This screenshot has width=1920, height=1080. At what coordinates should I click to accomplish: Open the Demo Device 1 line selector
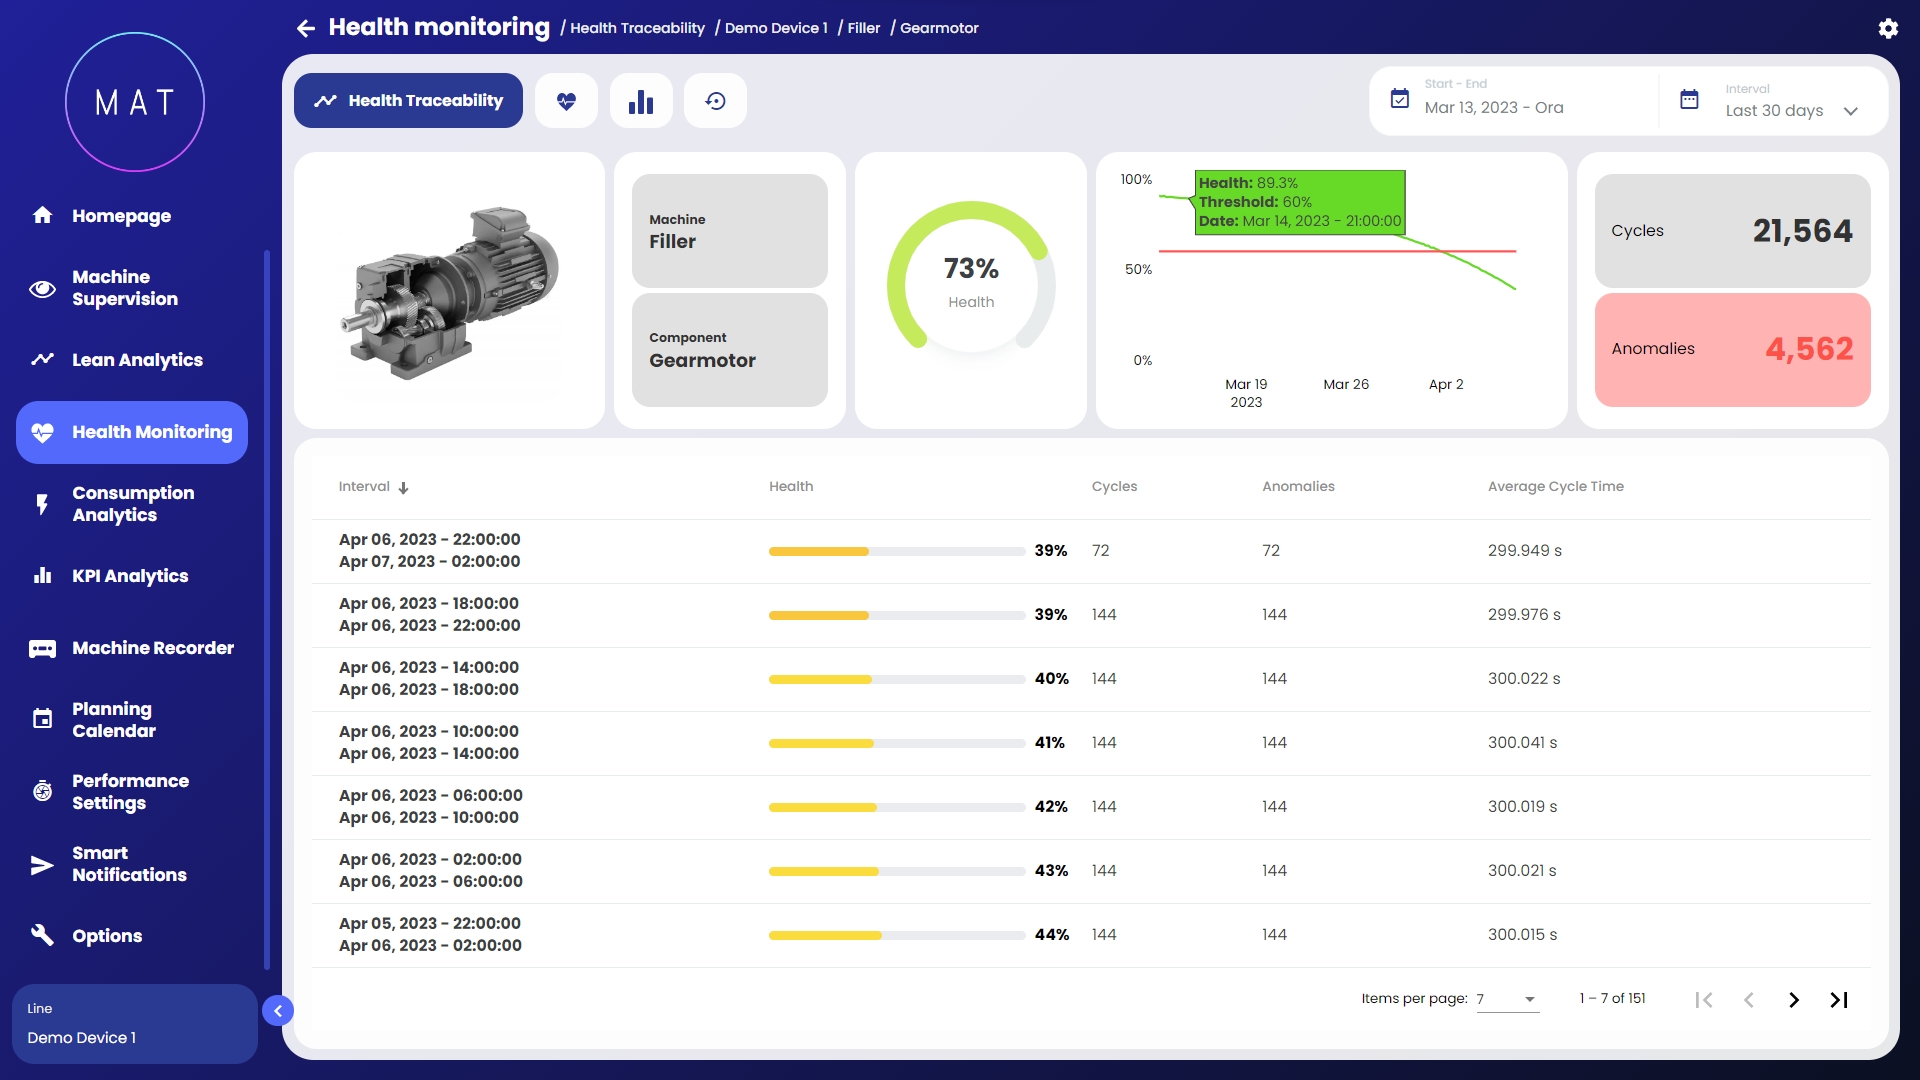(x=134, y=1024)
